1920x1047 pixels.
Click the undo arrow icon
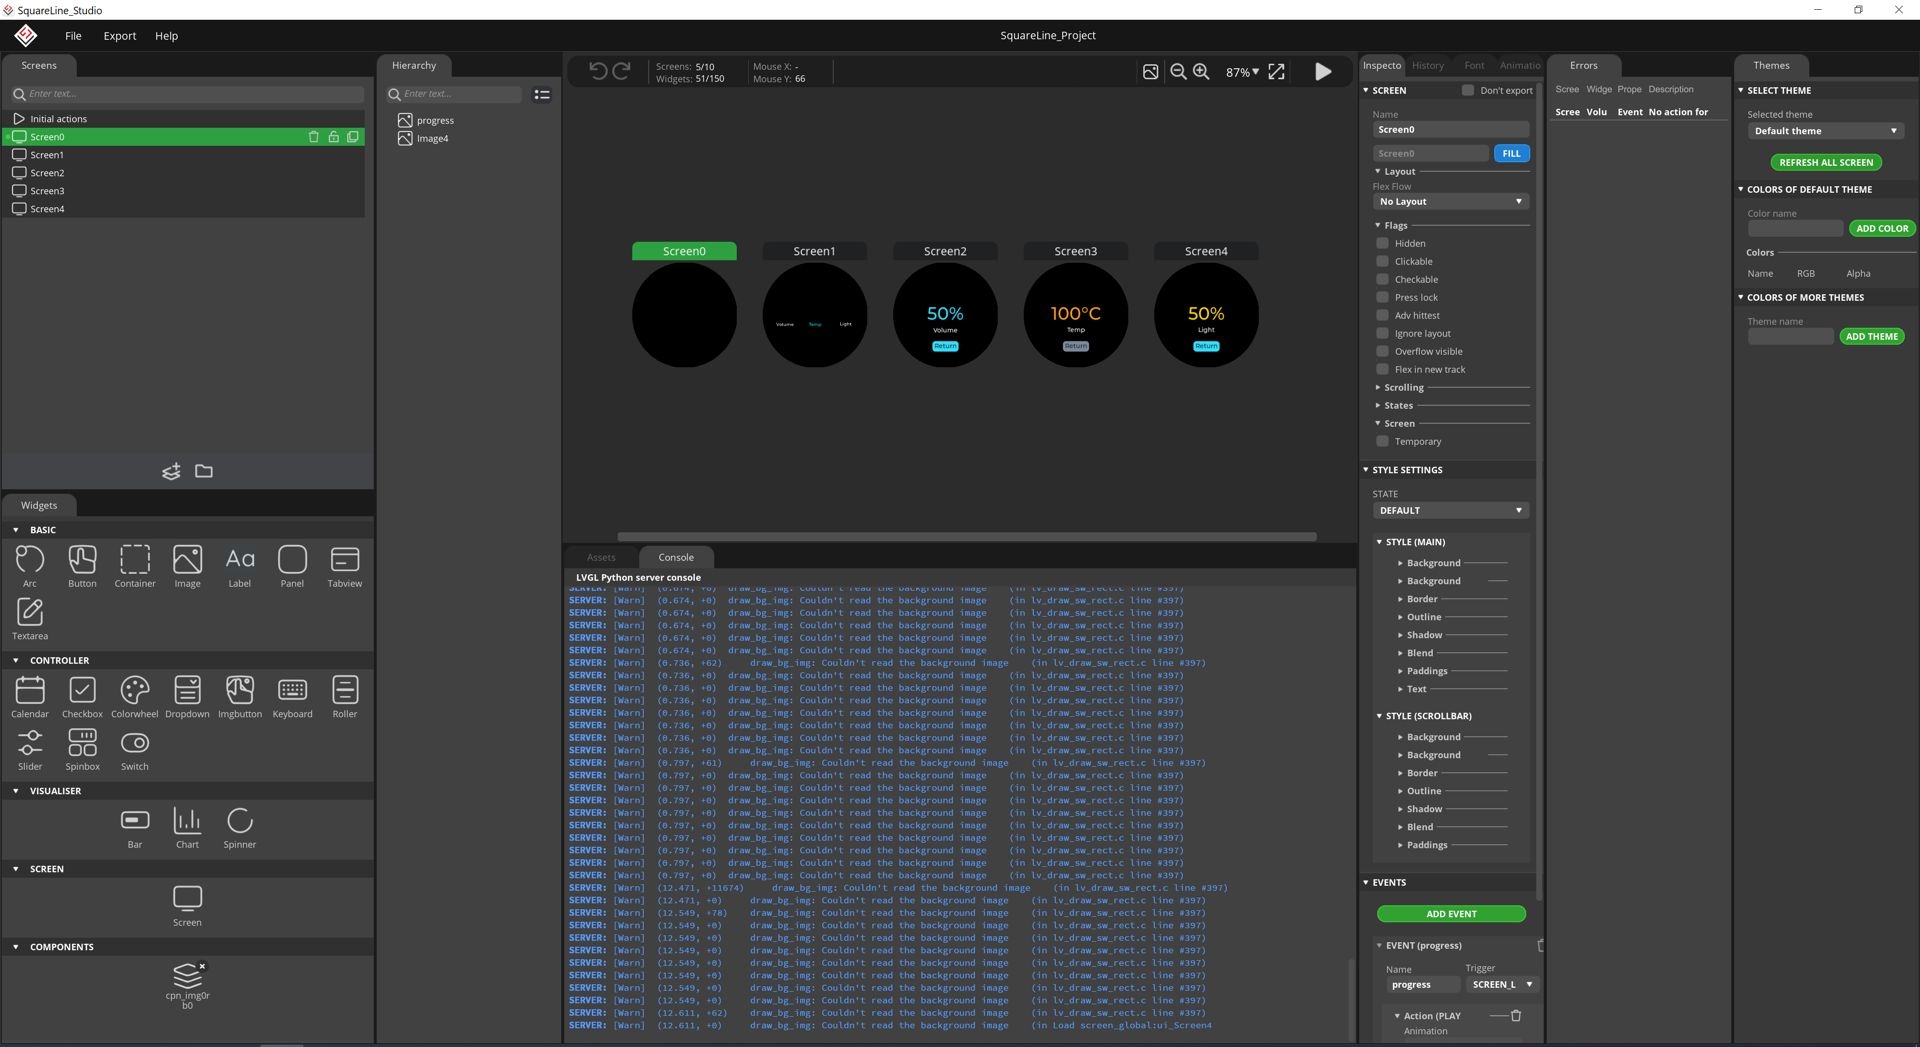597,71
